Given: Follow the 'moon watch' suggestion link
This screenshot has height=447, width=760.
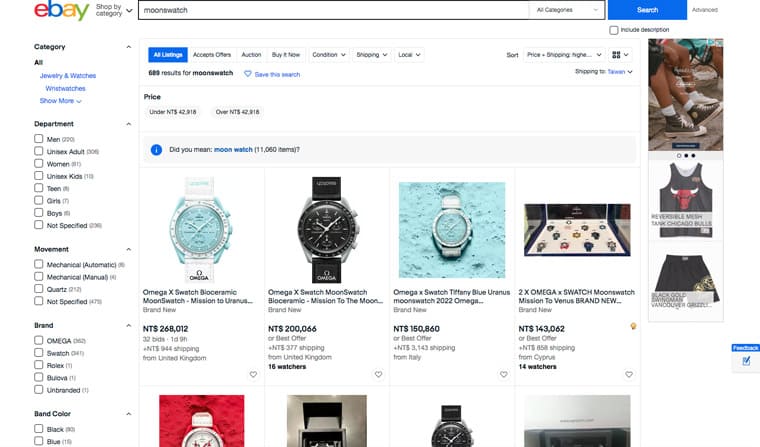Looking at the screenshot, I should (234, 149).
